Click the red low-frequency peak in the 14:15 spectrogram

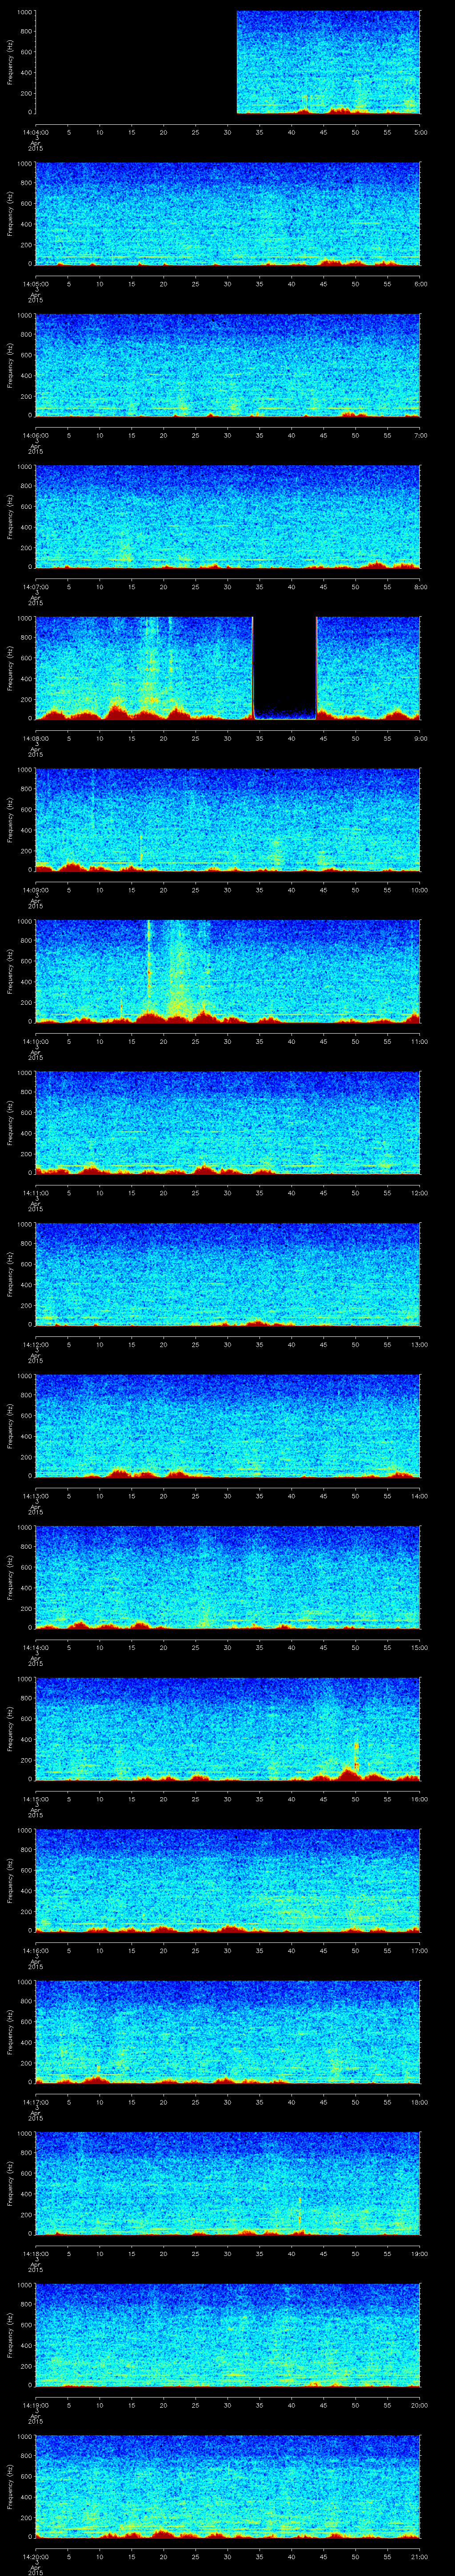pos(348,1773)
